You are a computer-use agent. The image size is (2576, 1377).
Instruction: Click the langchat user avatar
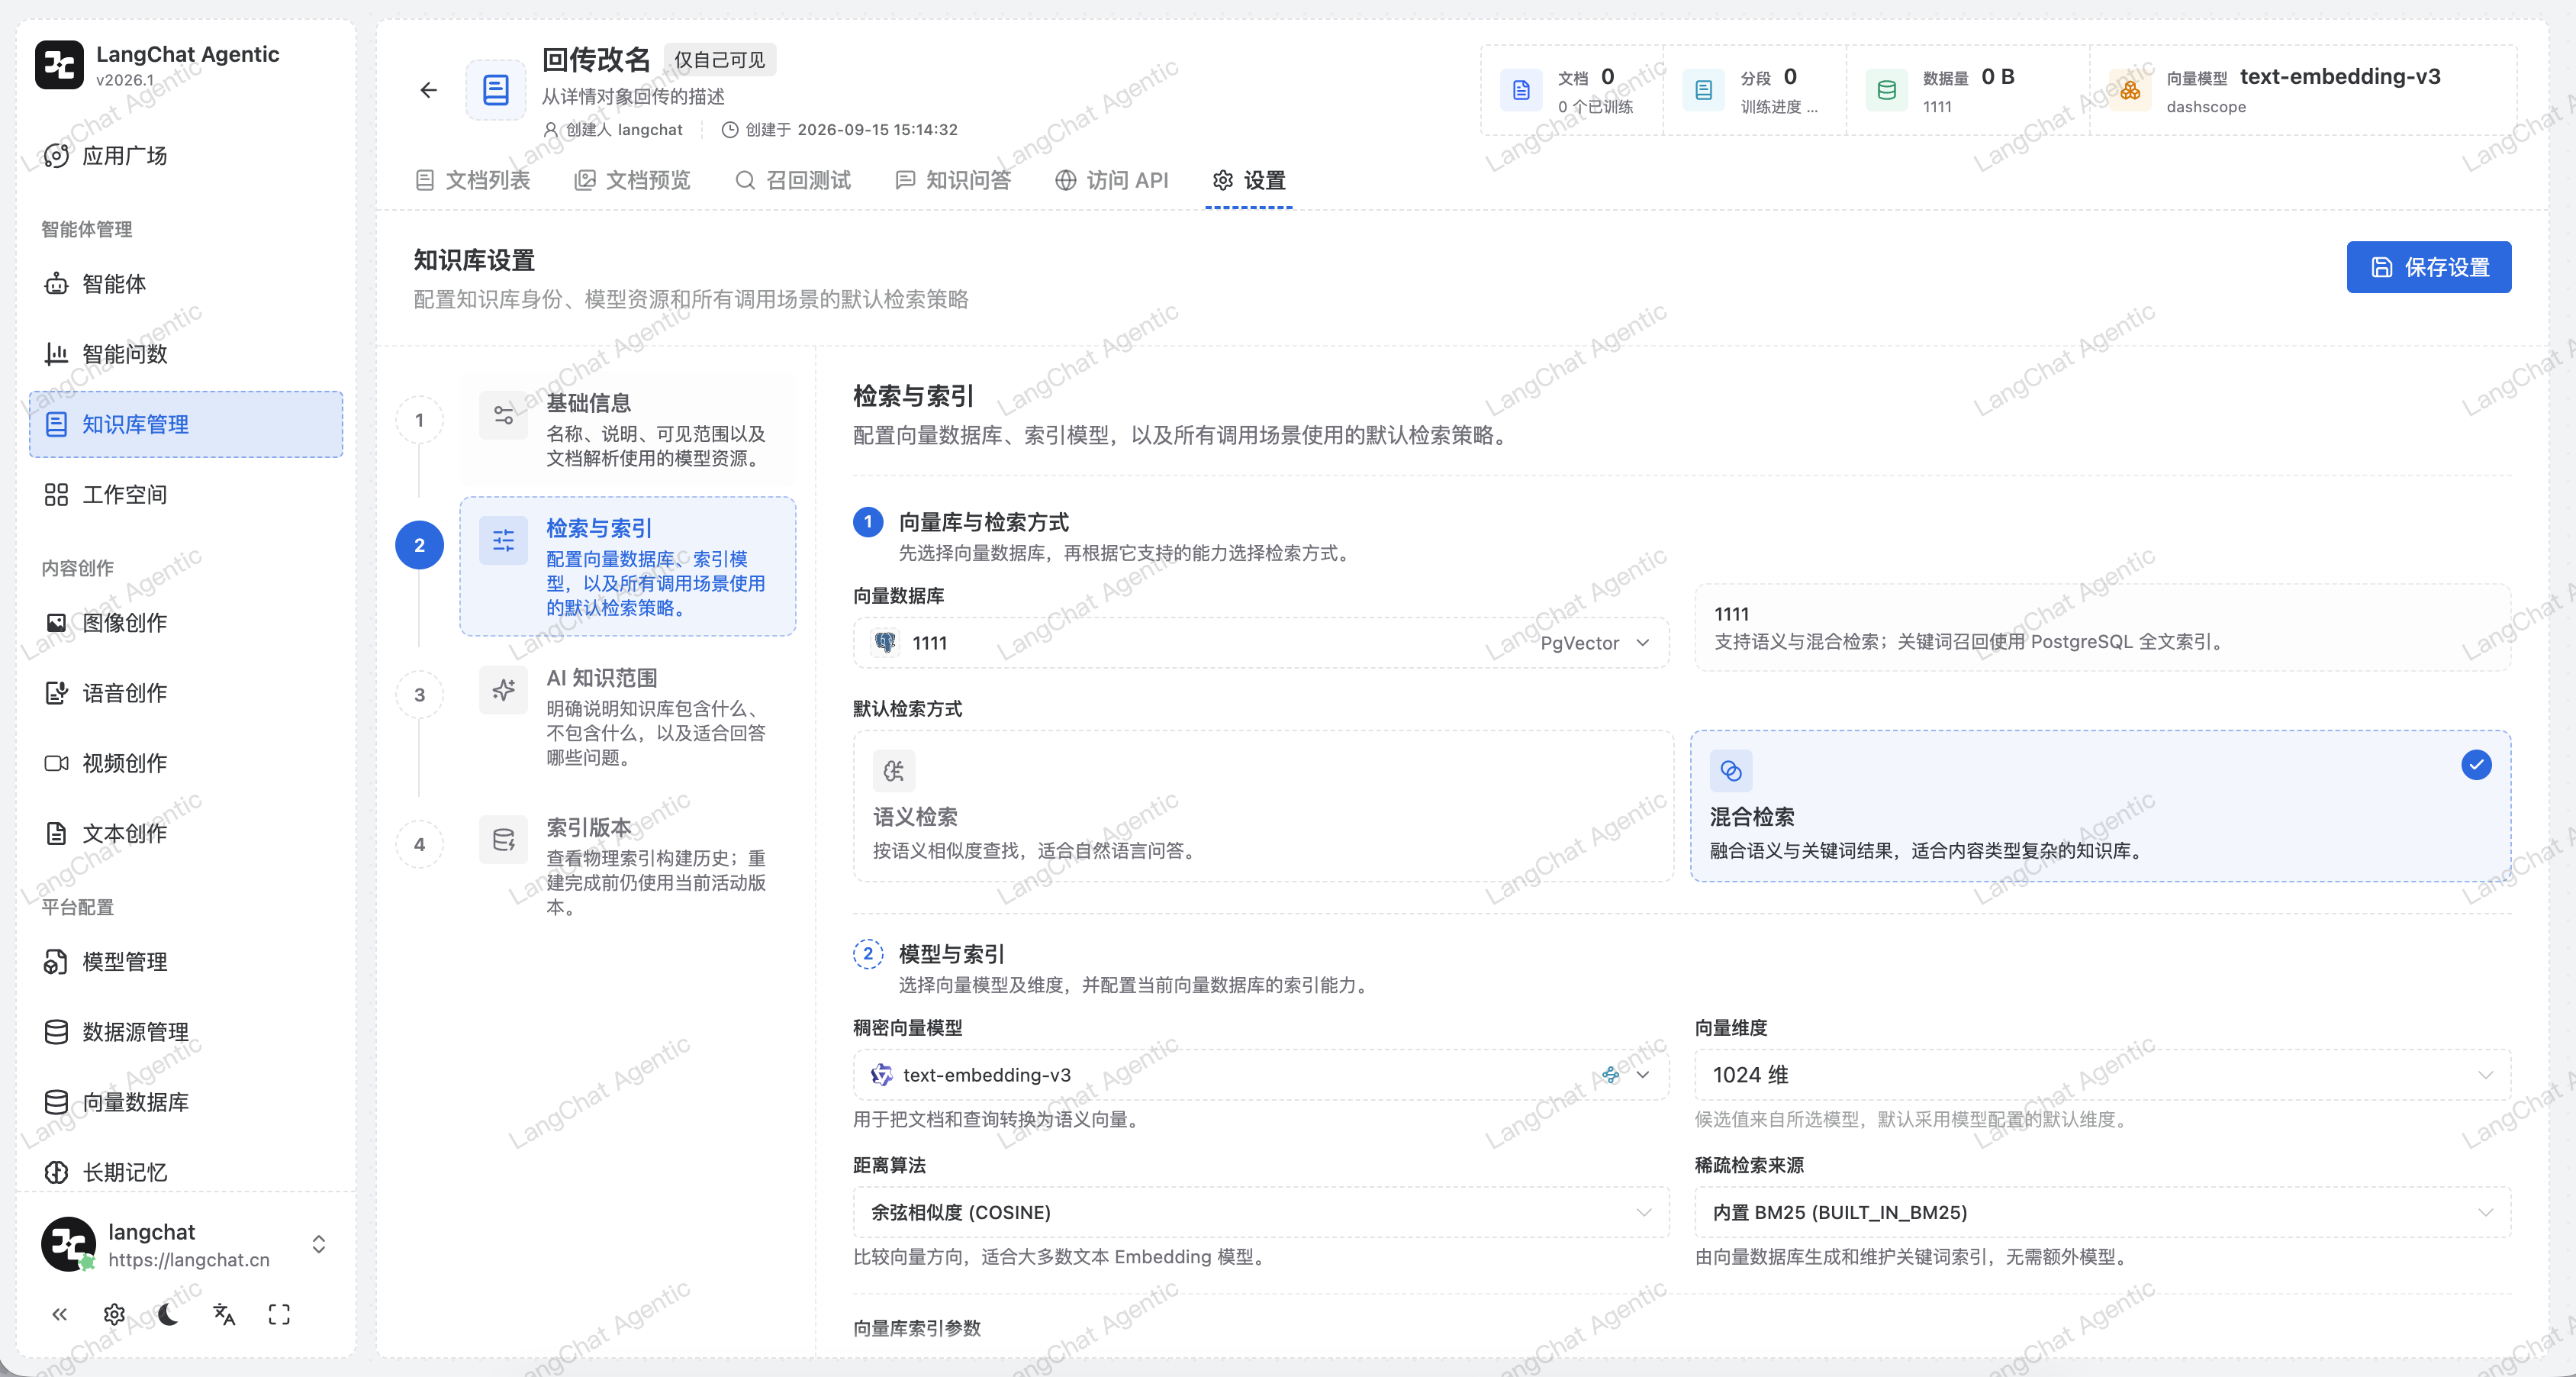coord(68,1244)
